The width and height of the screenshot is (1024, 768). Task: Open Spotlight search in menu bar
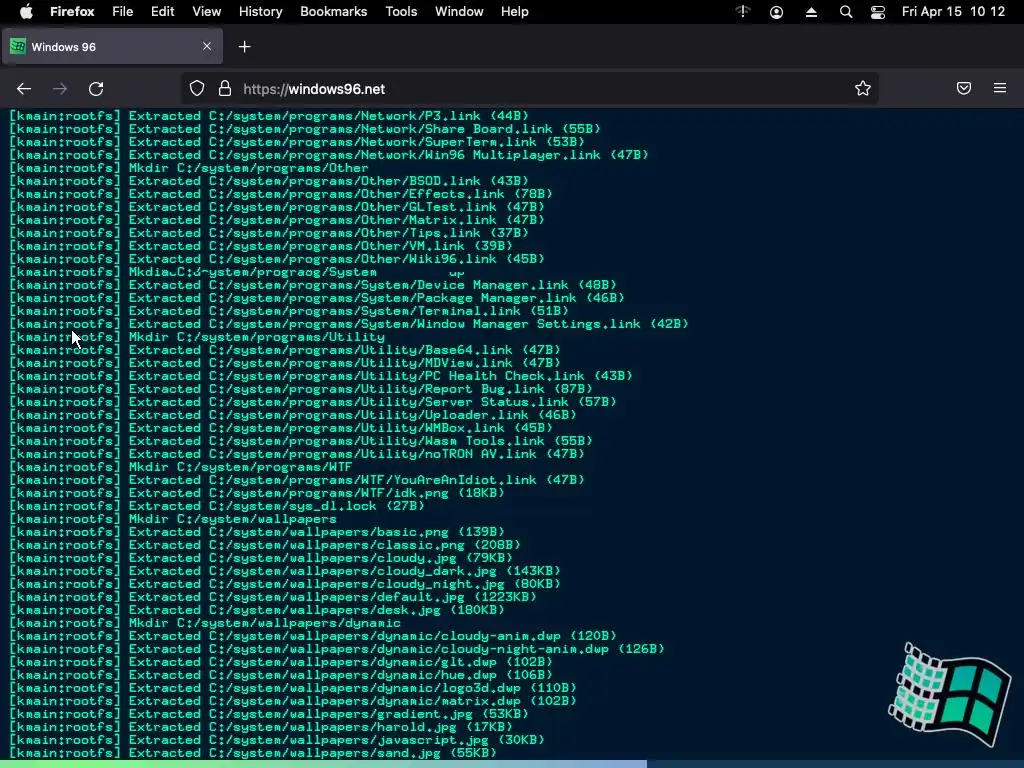pyautogui.click(x=846, y=12)
